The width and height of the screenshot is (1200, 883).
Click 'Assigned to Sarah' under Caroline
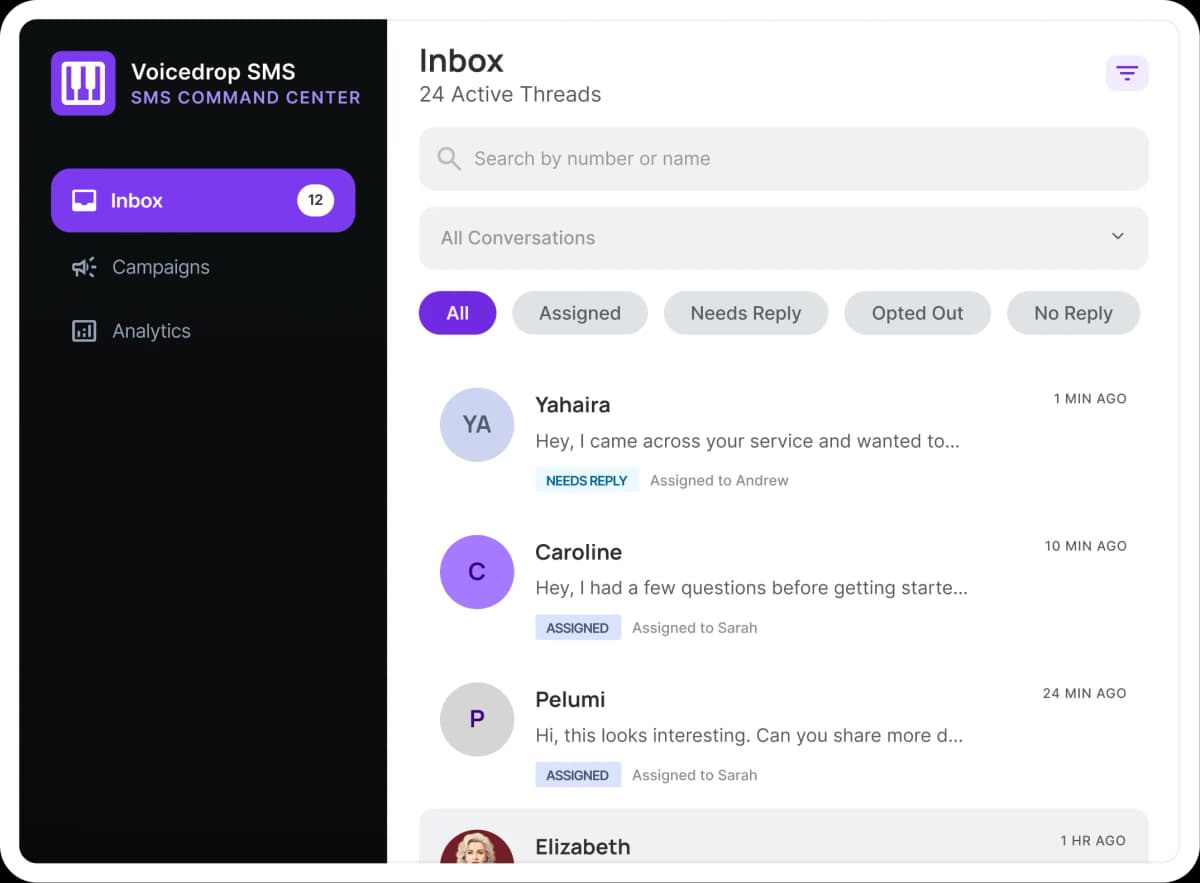694,628
